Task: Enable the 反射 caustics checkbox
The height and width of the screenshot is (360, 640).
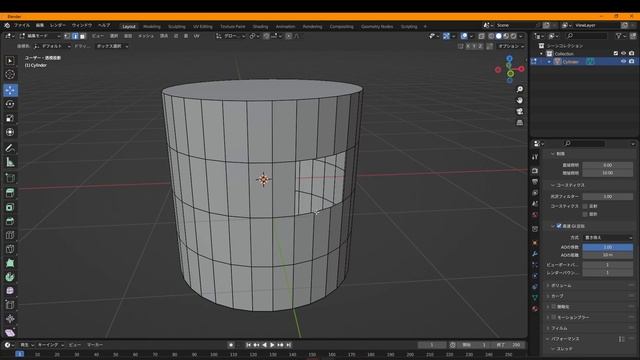Action: [x=585, y=206]
